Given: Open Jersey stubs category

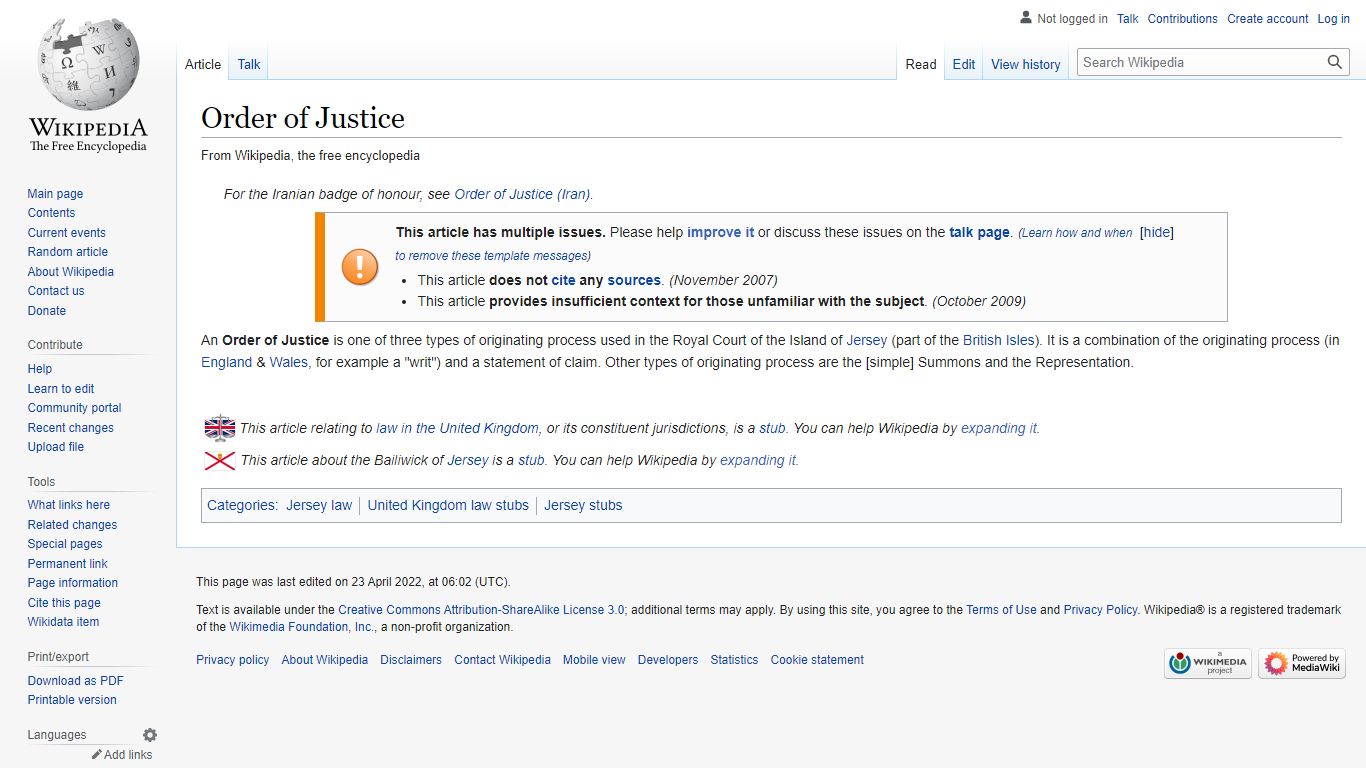Looking at the screenshot, I should (x=583, y=505).
